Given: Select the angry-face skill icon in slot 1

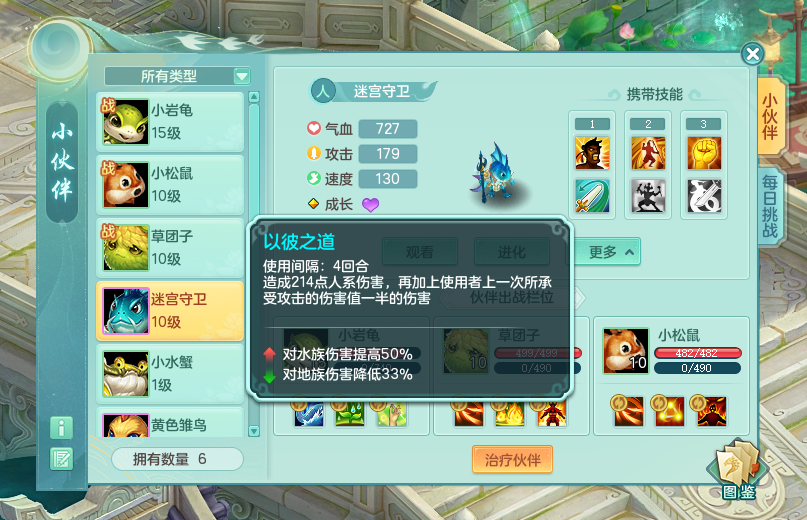Looking at the screenshot, I should (592, 153).
